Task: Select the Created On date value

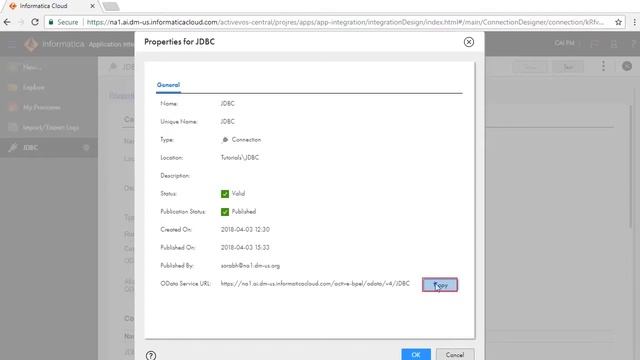Action: coord(245,229)
